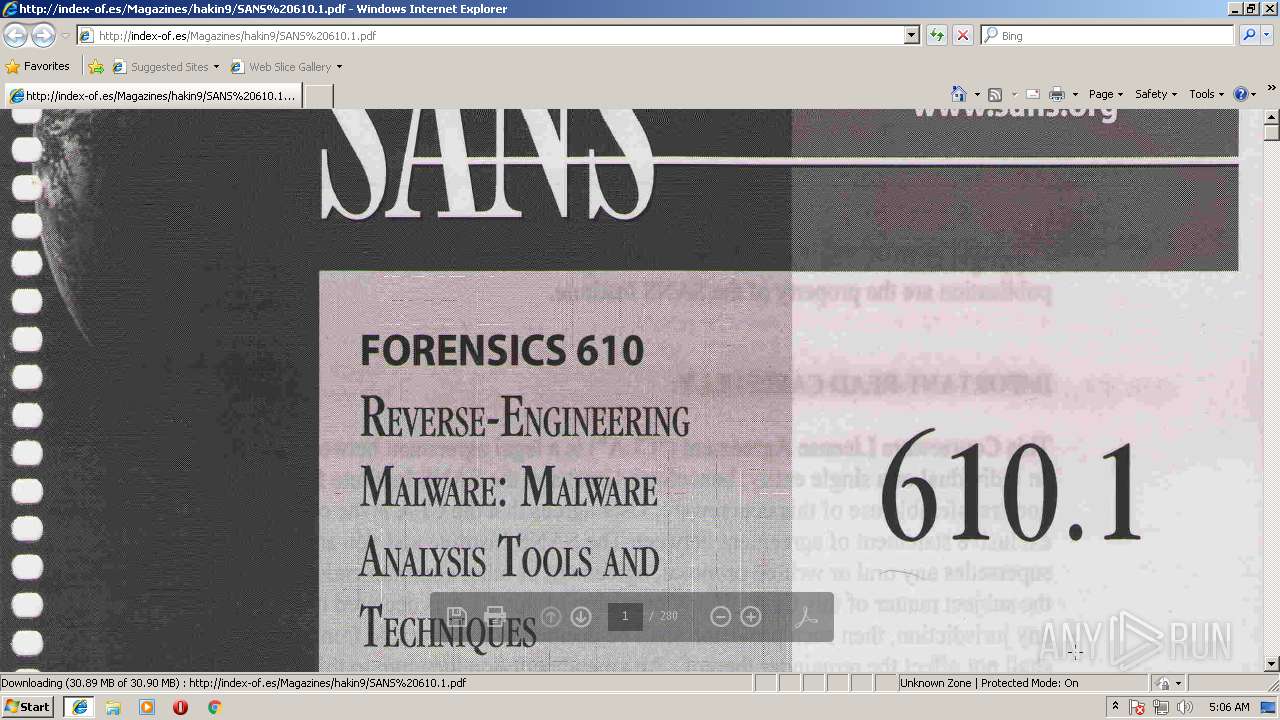1280x720 pixels.
Task: Open the Windows Explorer folder taskbar icon
Action: click(113, 707)
